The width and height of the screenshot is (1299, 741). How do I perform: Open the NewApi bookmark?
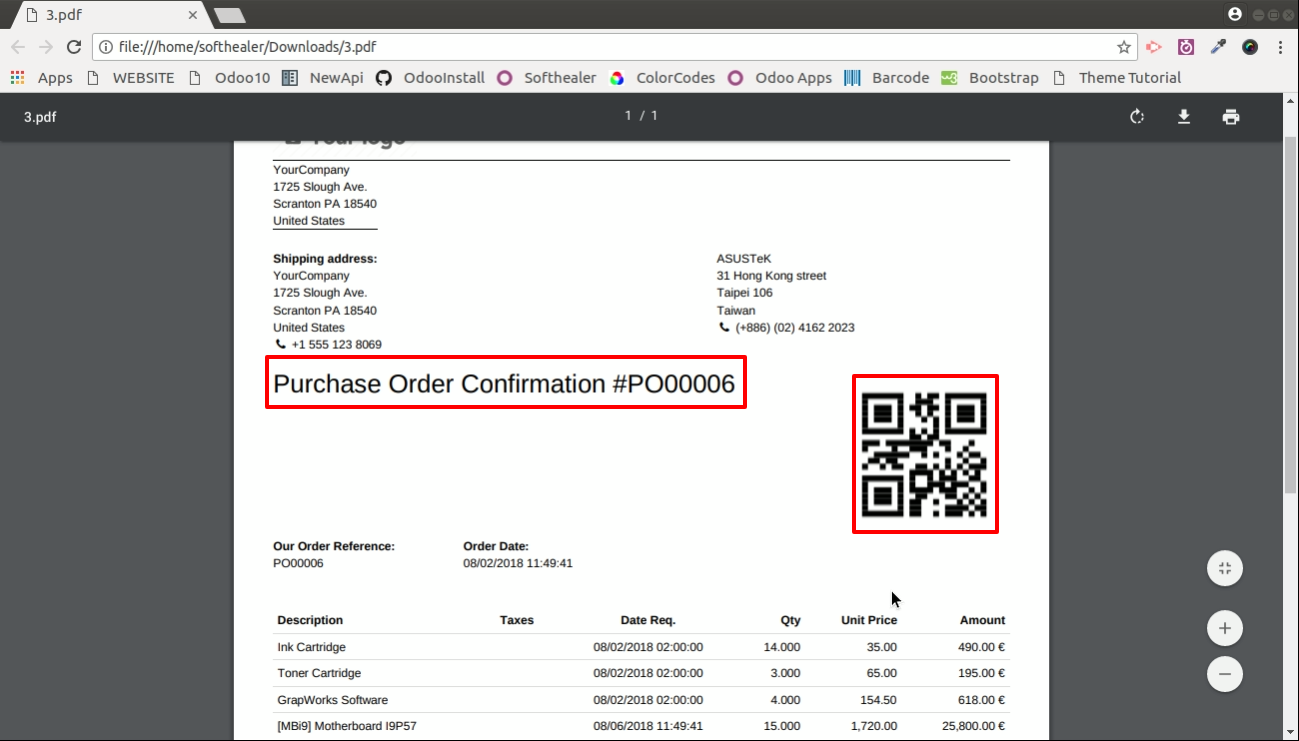(x=322, y=78)
